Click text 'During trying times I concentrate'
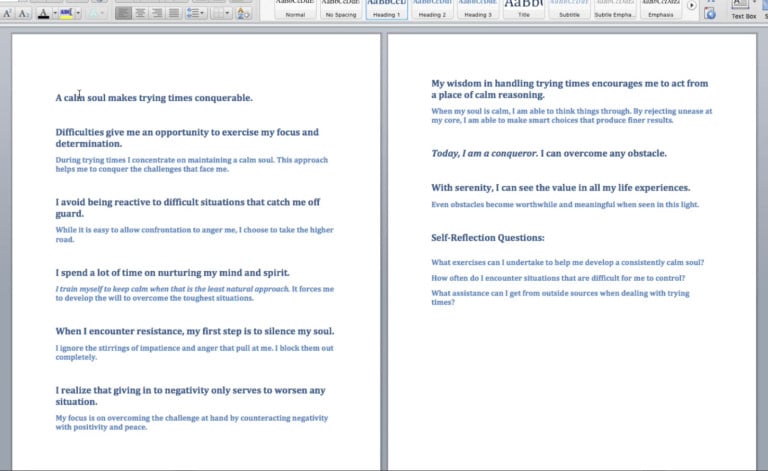The height and width of the screenshot is (471, 768). [192, 165]
